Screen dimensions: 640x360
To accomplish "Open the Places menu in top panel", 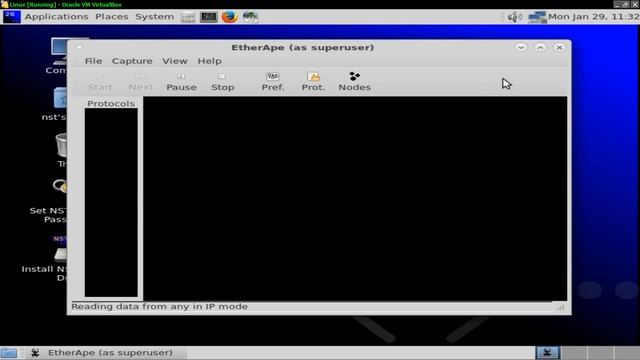I will (111, 17).
